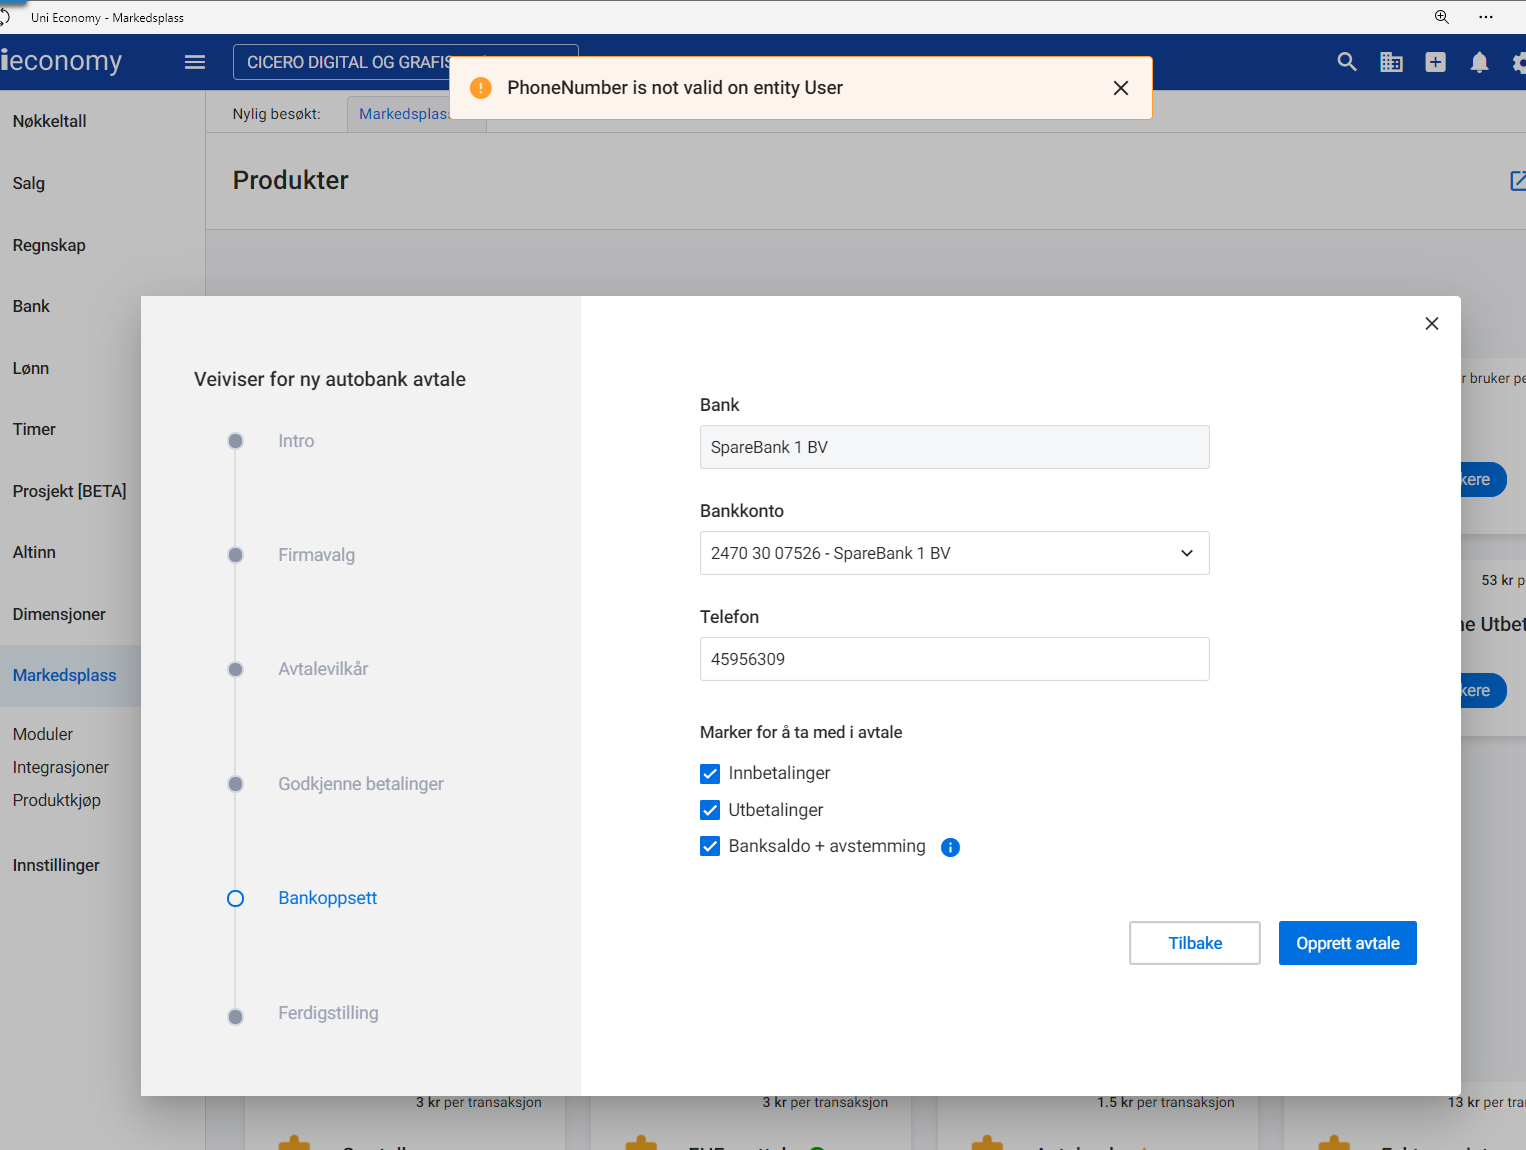1526x1150 pixels.
Task: Select the Ferdigstilling wizard step
Action: 328,1013
